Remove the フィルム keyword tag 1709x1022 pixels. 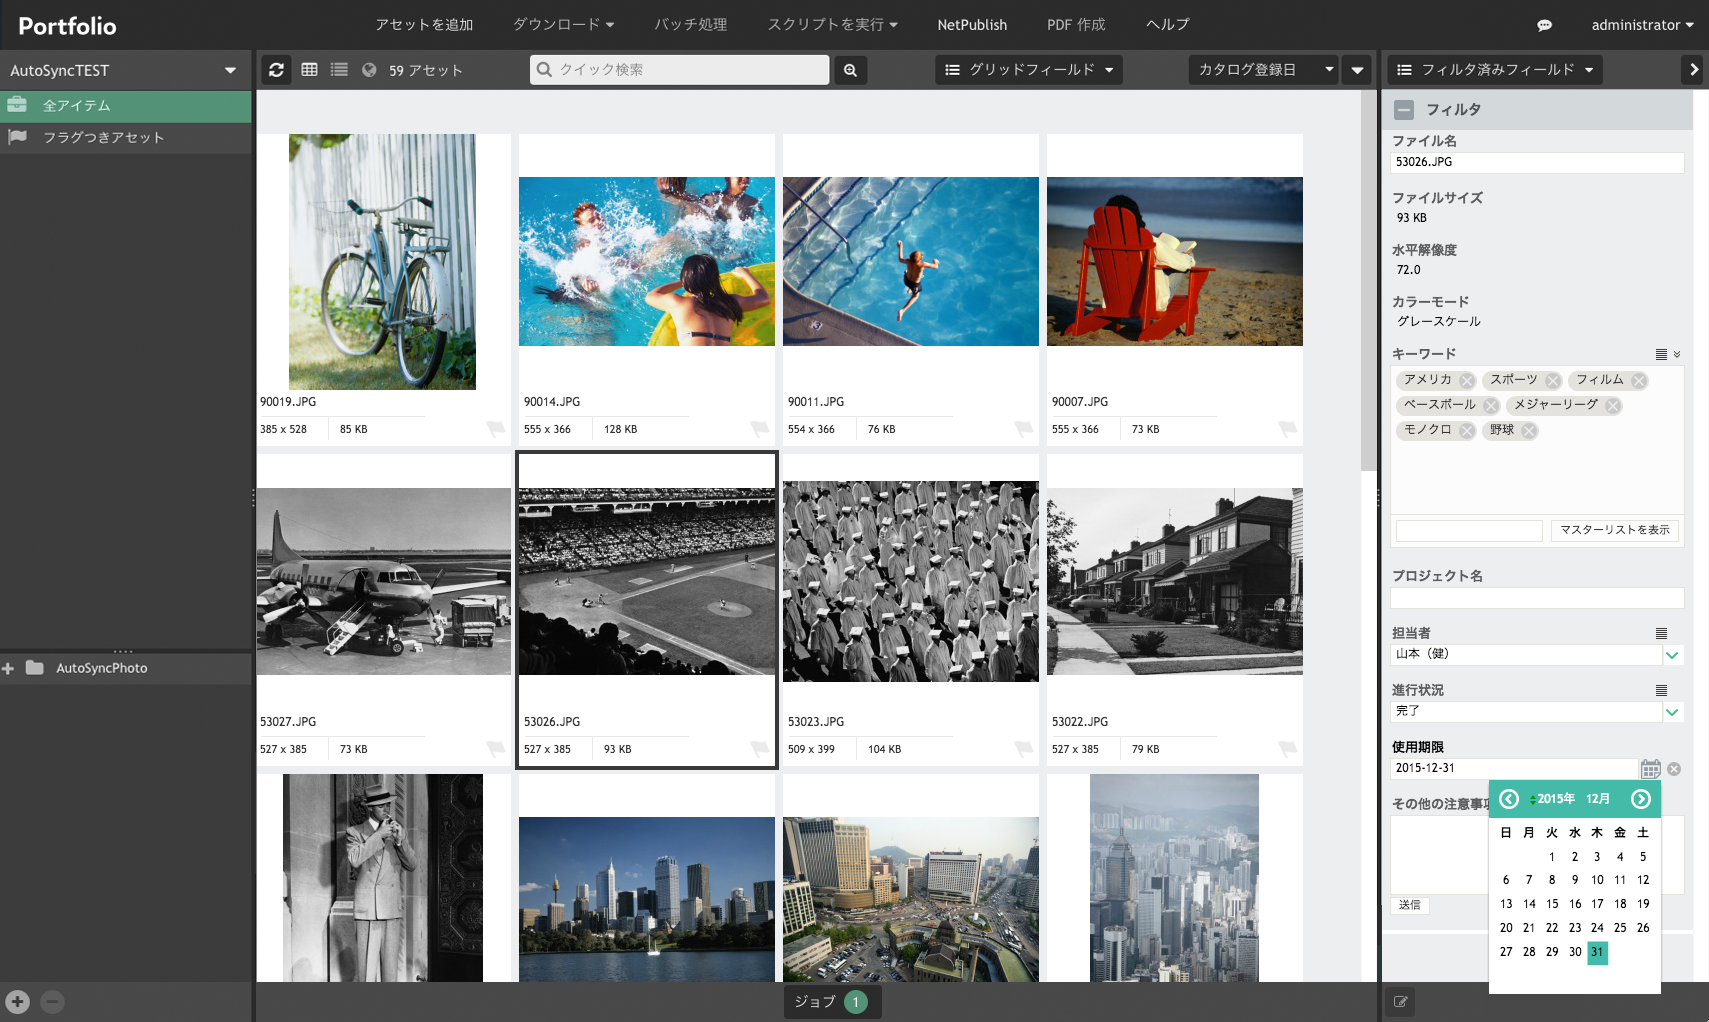pyautogui.click(x=1638, y=381)
